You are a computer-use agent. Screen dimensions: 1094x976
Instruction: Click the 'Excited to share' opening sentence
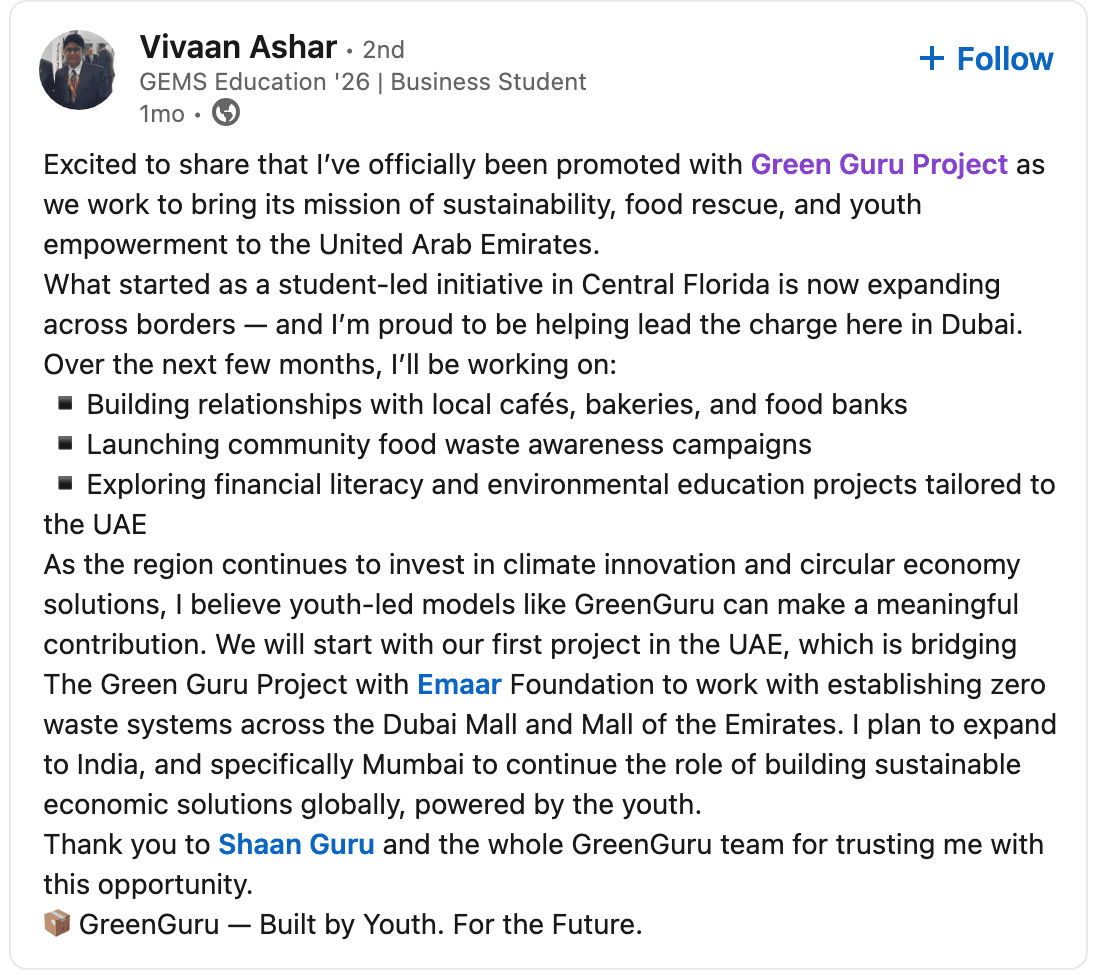click(394, 164)
